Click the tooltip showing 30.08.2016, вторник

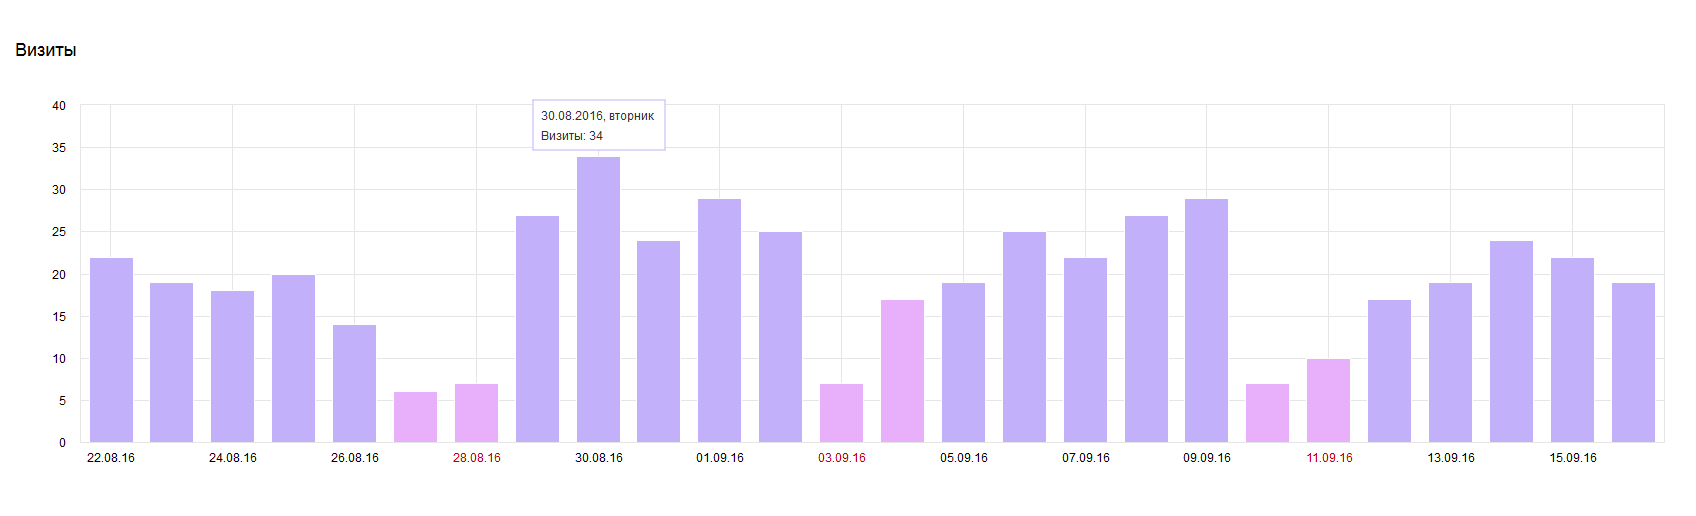coord(598,125)
